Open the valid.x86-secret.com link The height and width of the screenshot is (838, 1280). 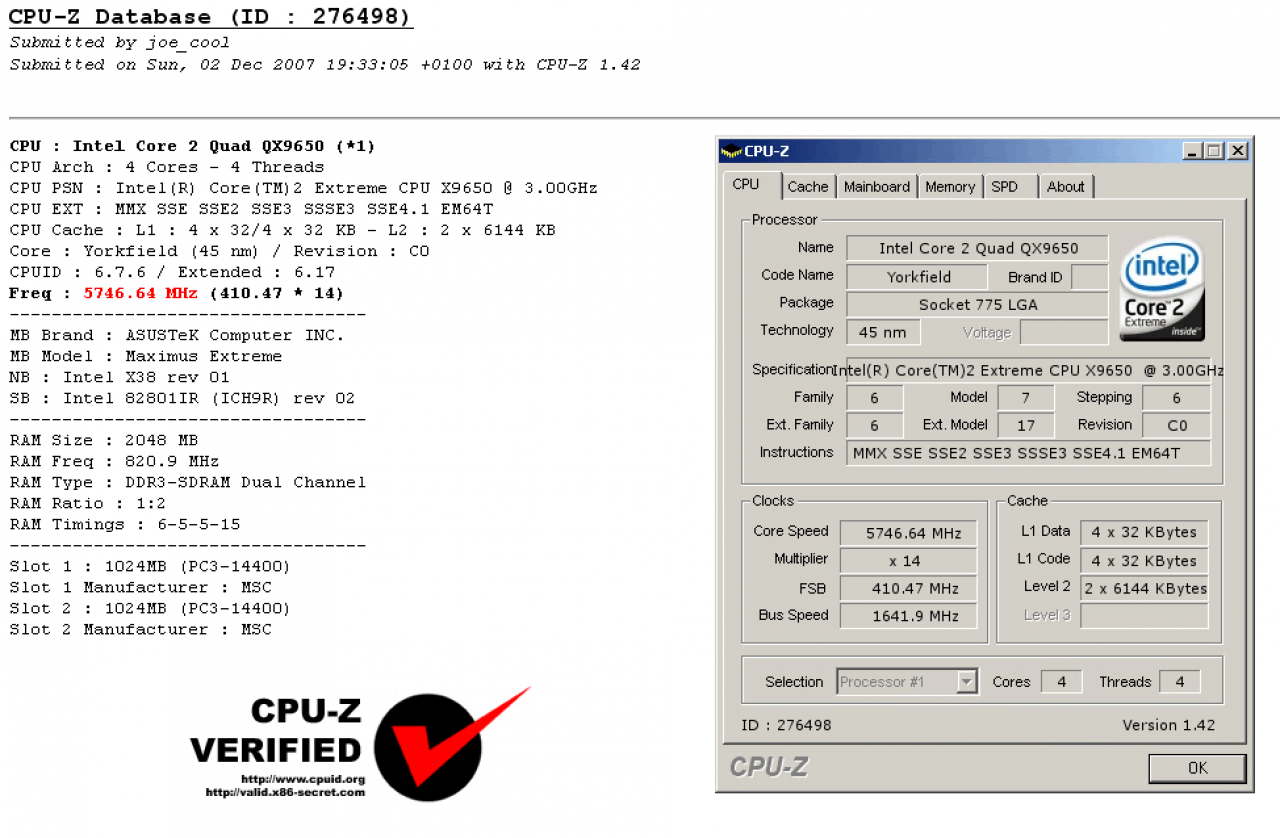285,792
